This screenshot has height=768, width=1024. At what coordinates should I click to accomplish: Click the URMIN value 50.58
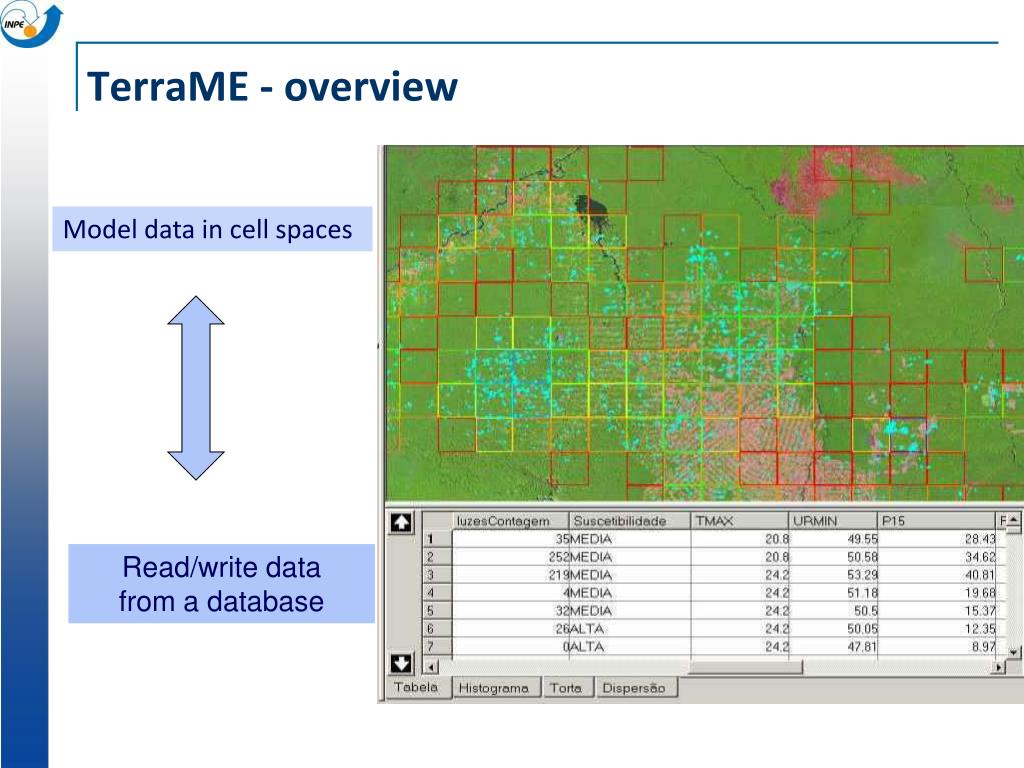coord(862,557)
